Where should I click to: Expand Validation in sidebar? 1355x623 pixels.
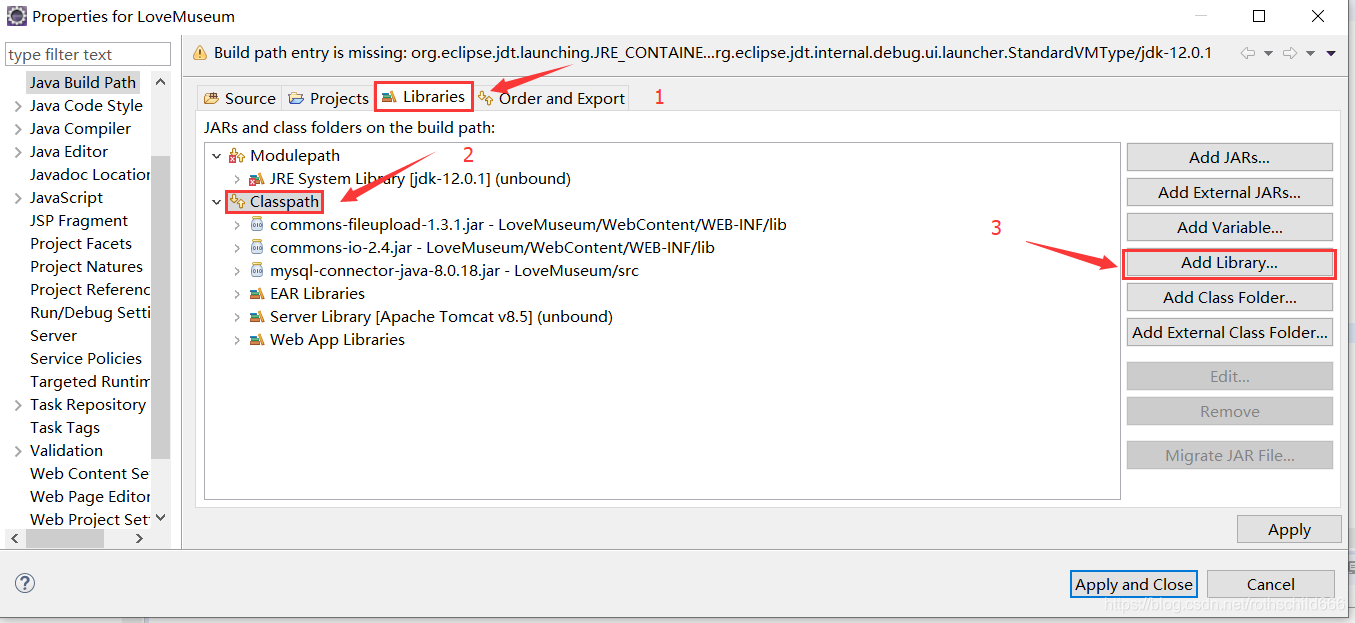(x=18, y=451)
